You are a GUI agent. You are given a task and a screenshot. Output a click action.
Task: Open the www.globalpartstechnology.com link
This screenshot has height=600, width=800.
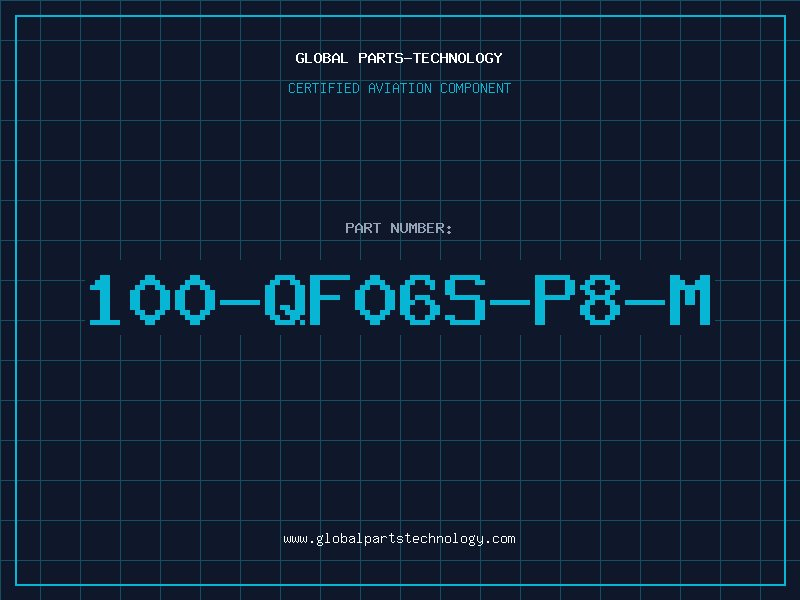(x=399, y=539)
